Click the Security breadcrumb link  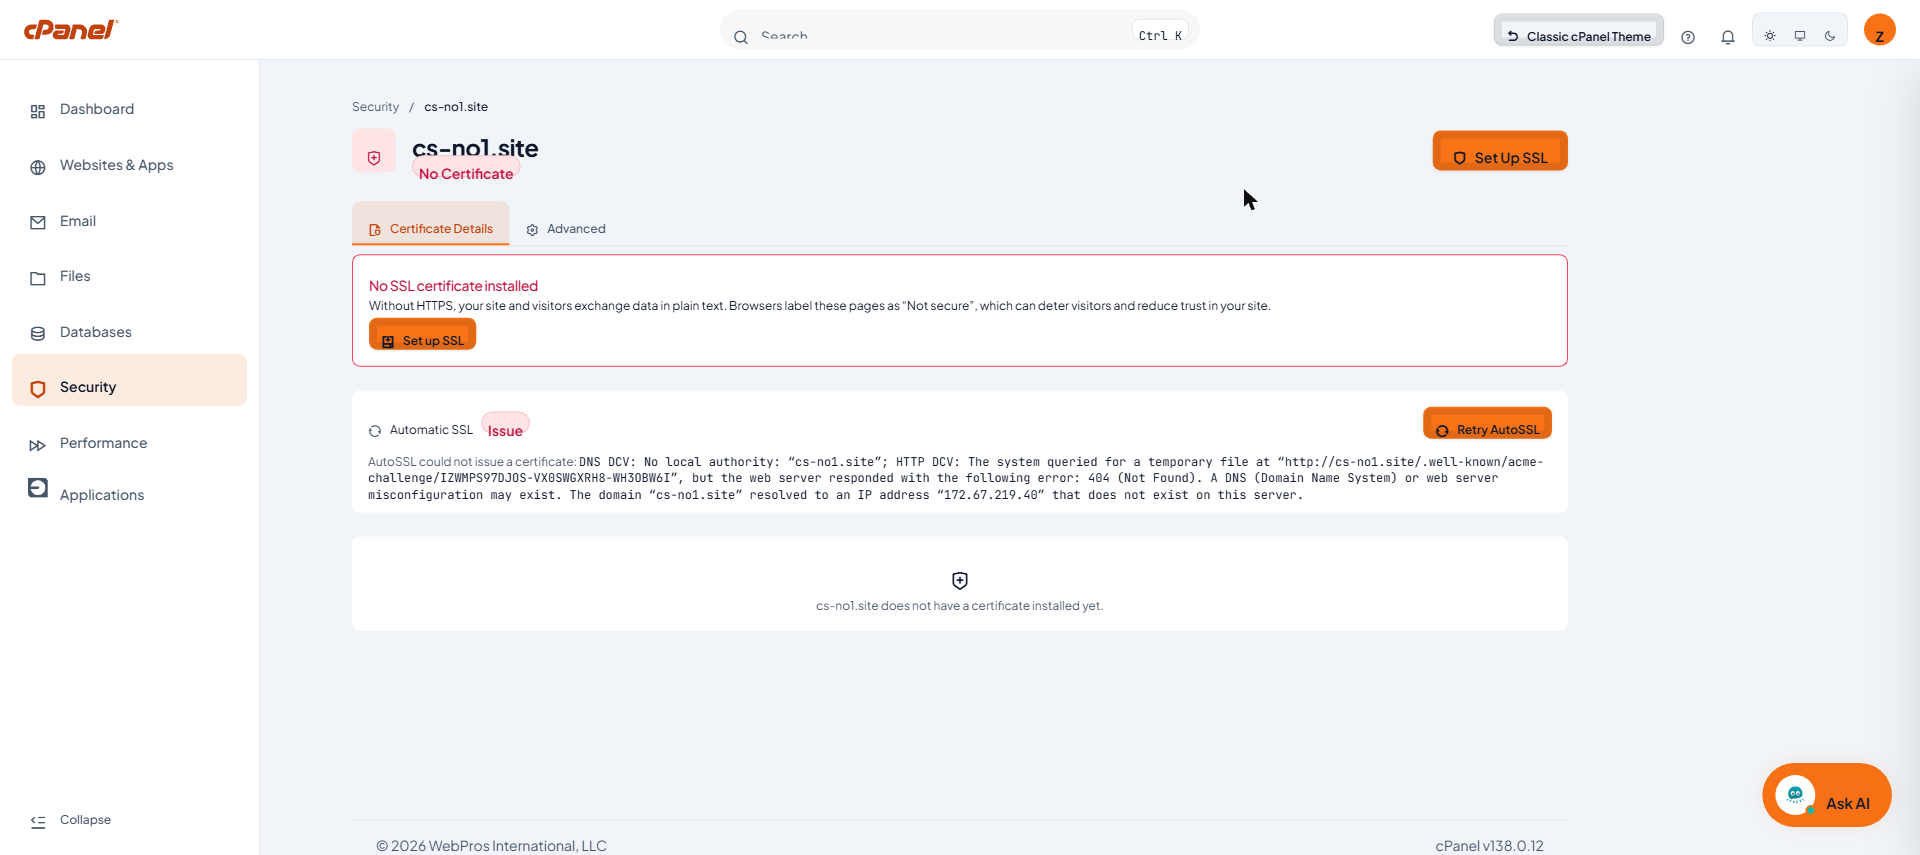click(375, 107)
